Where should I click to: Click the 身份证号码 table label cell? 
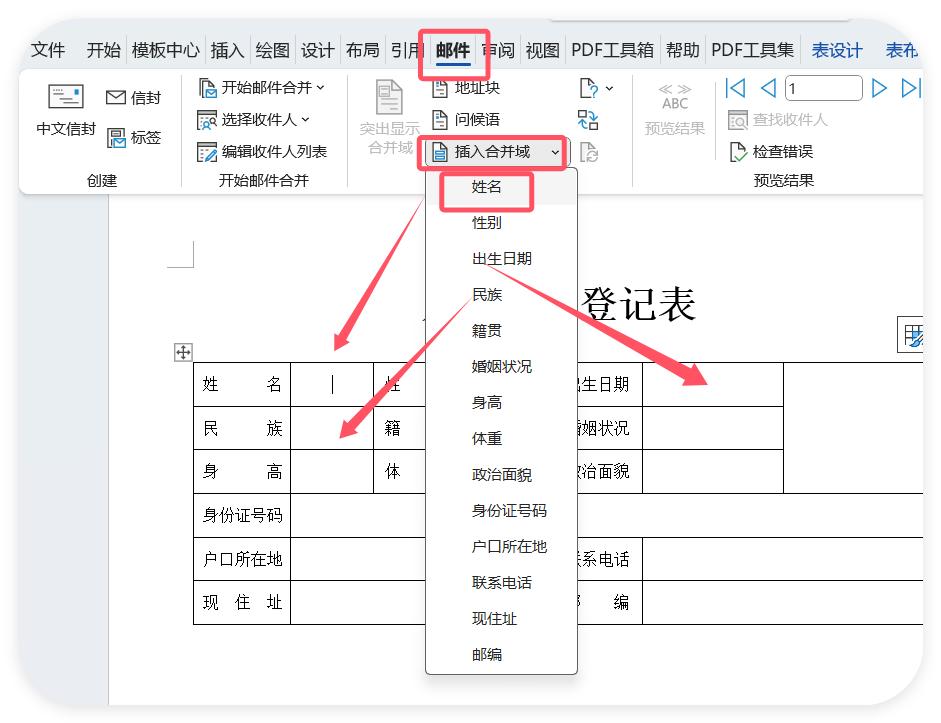point(242,515)
